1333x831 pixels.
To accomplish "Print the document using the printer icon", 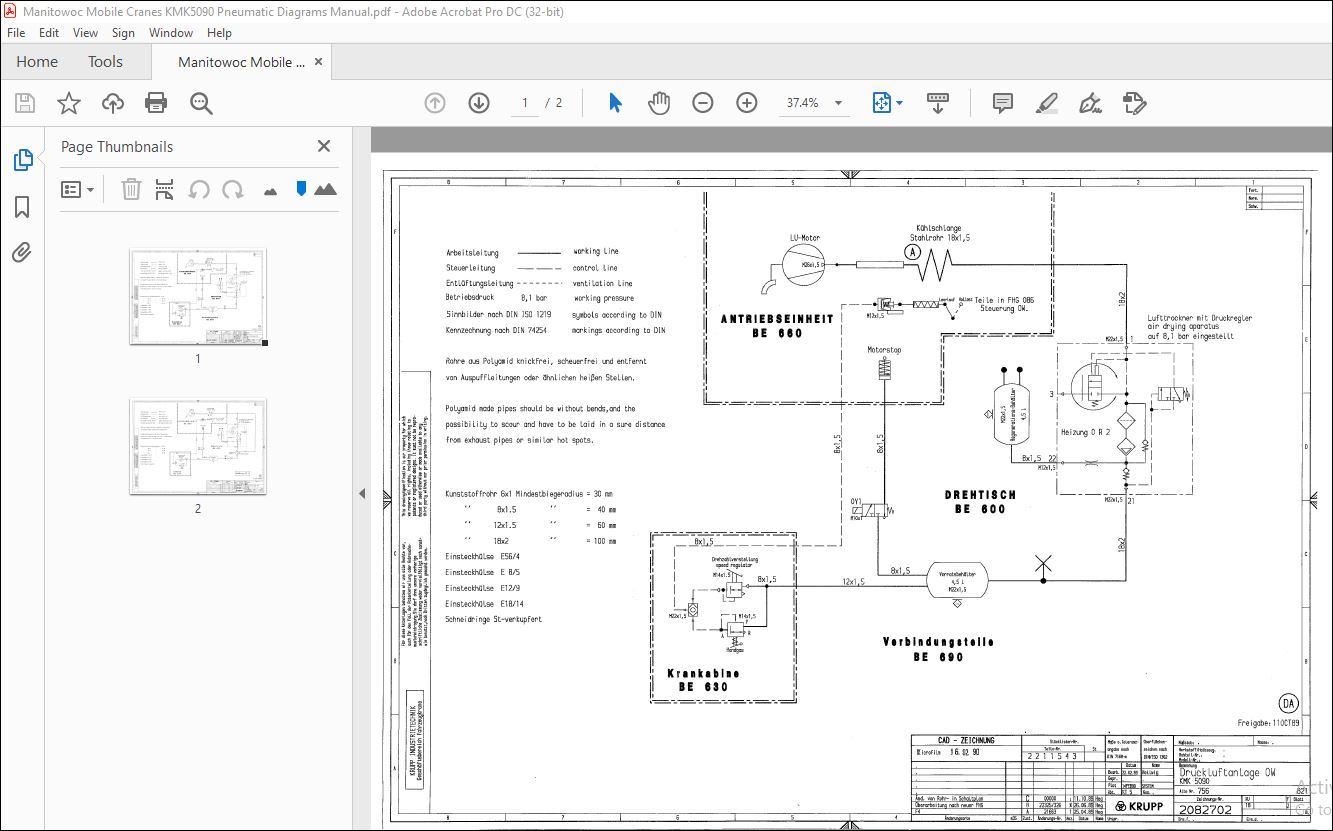I will (x=156, y=103).
